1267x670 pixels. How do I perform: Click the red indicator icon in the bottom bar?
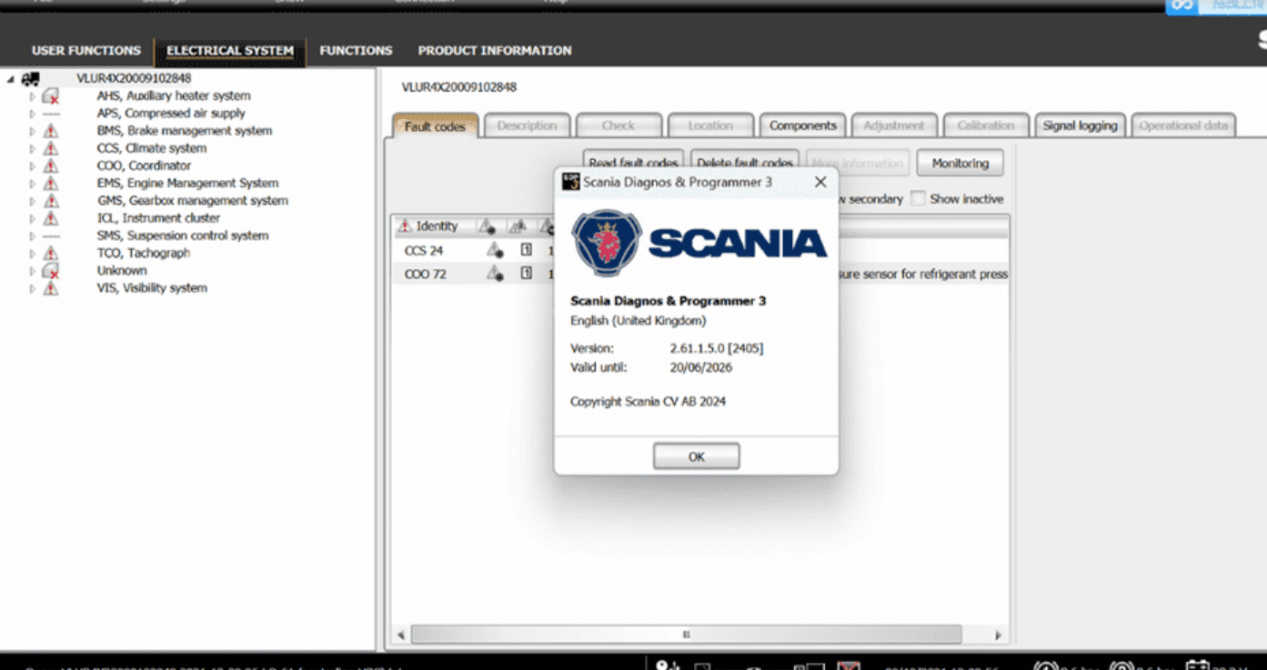(847, 664)
